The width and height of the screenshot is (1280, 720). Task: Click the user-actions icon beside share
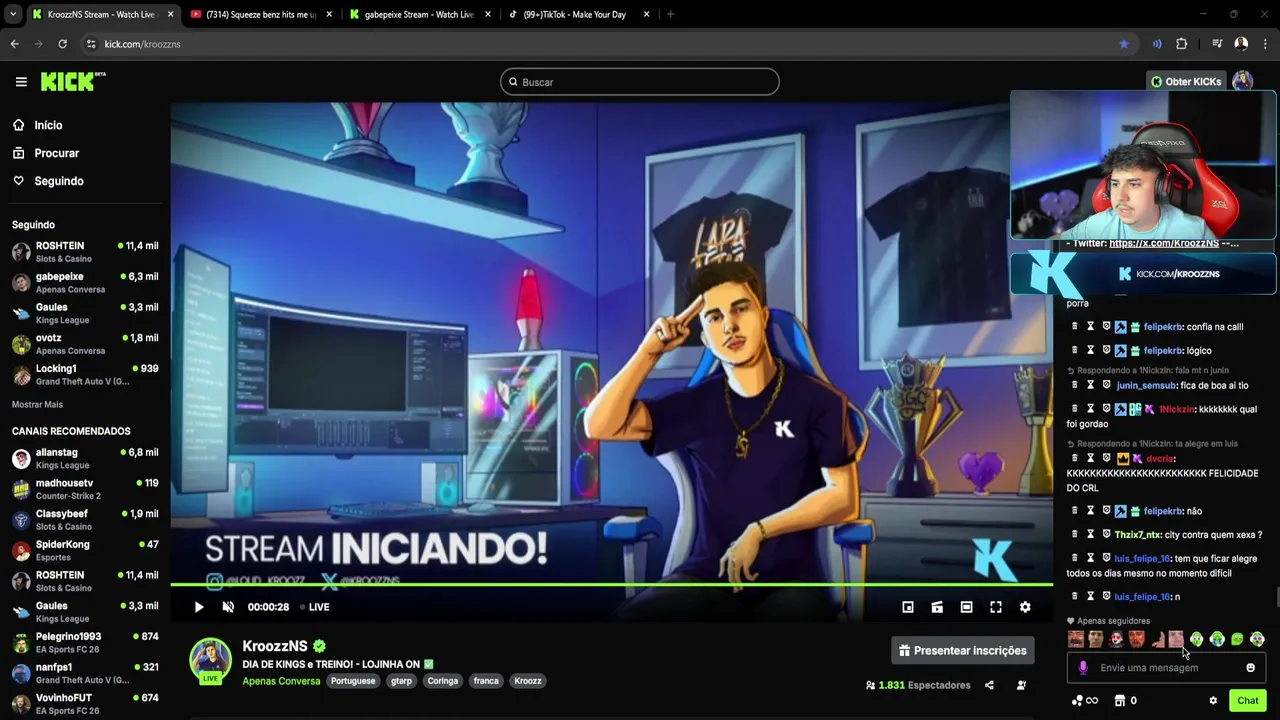tap(1021, 685)
